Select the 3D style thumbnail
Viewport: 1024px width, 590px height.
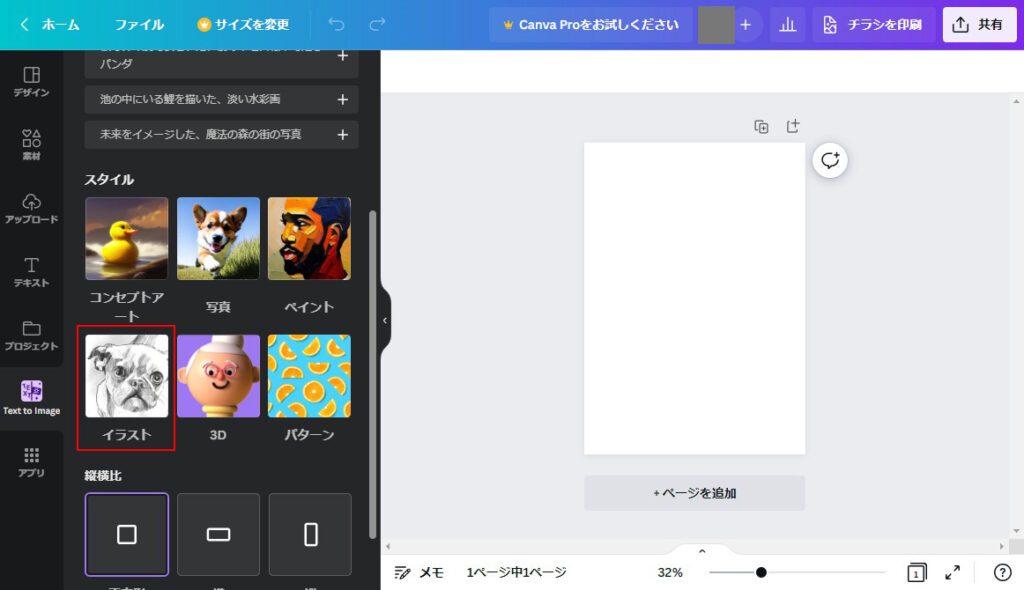[x=218, y=376]
